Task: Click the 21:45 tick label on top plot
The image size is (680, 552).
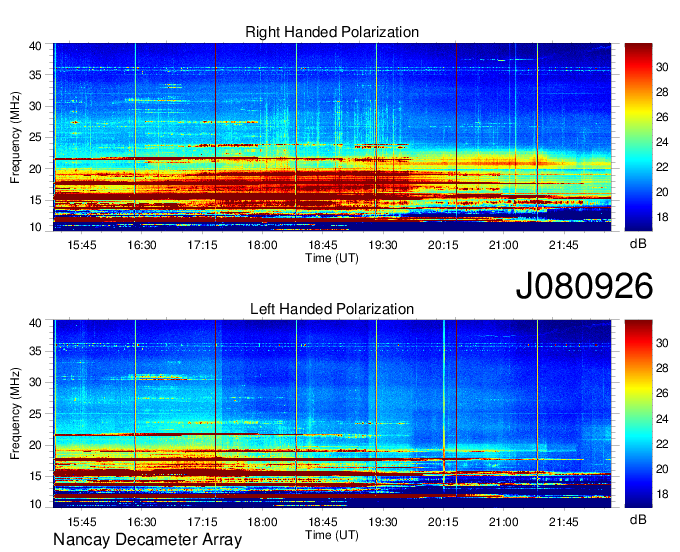Action: coord(564,245)
